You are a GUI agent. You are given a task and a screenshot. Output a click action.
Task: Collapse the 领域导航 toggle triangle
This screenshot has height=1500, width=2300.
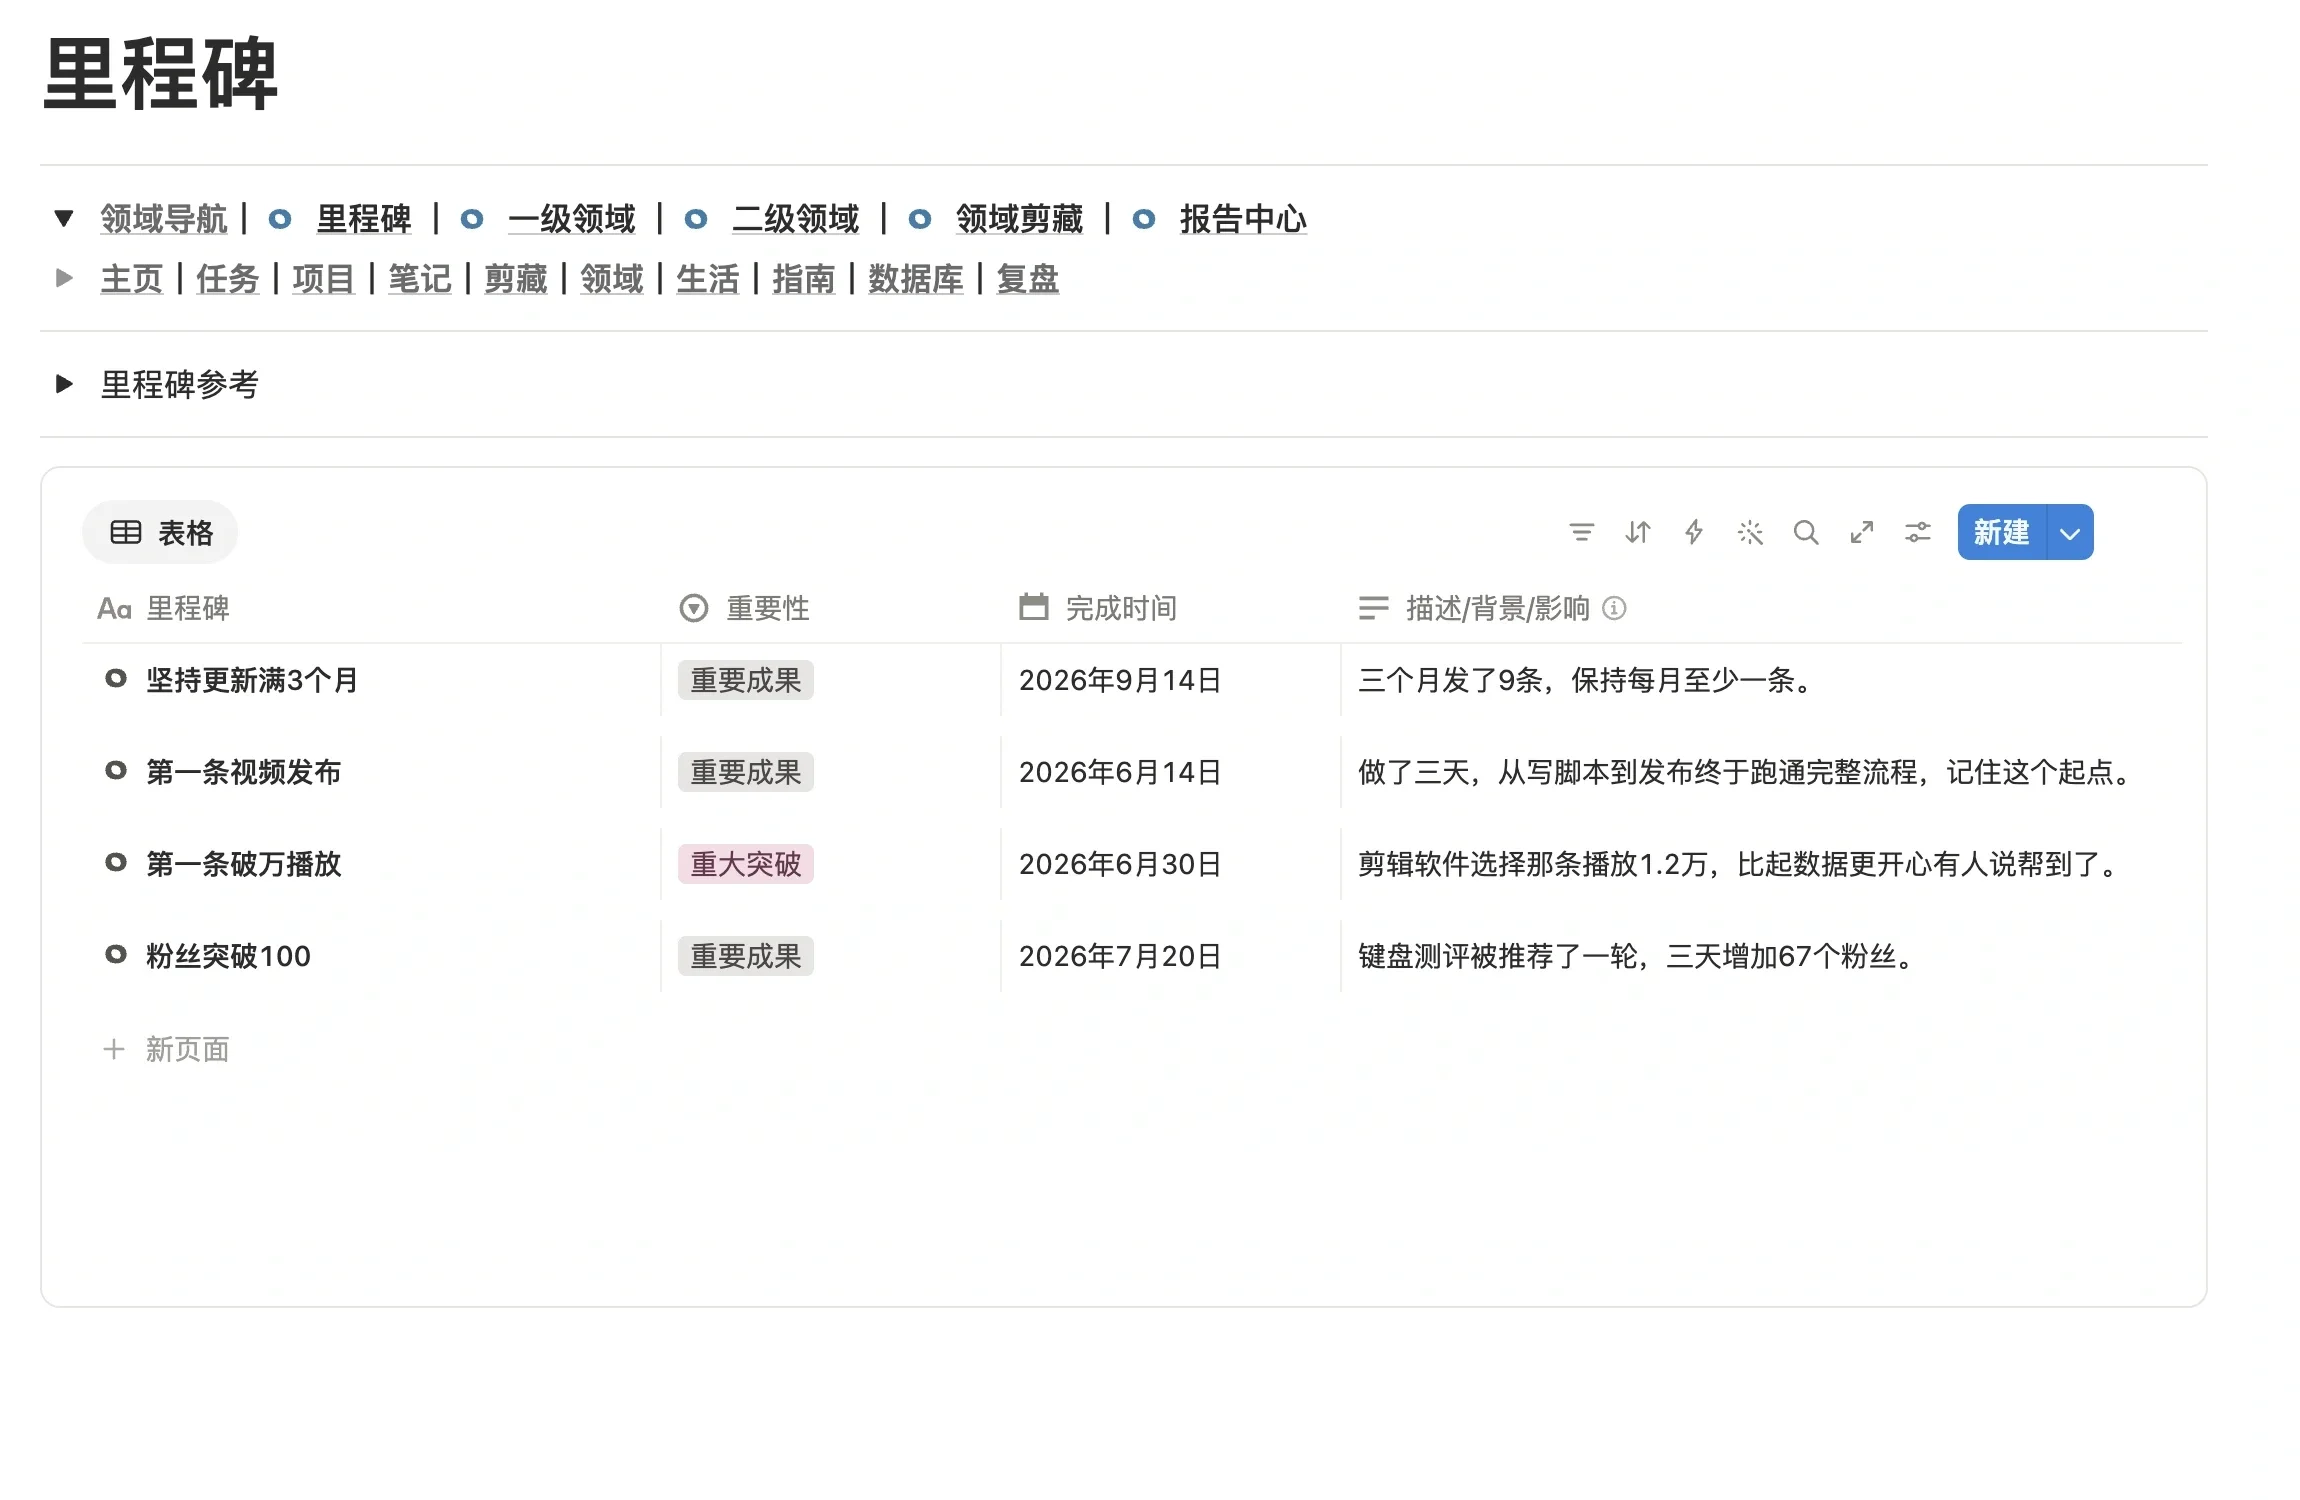click(64, 218)
